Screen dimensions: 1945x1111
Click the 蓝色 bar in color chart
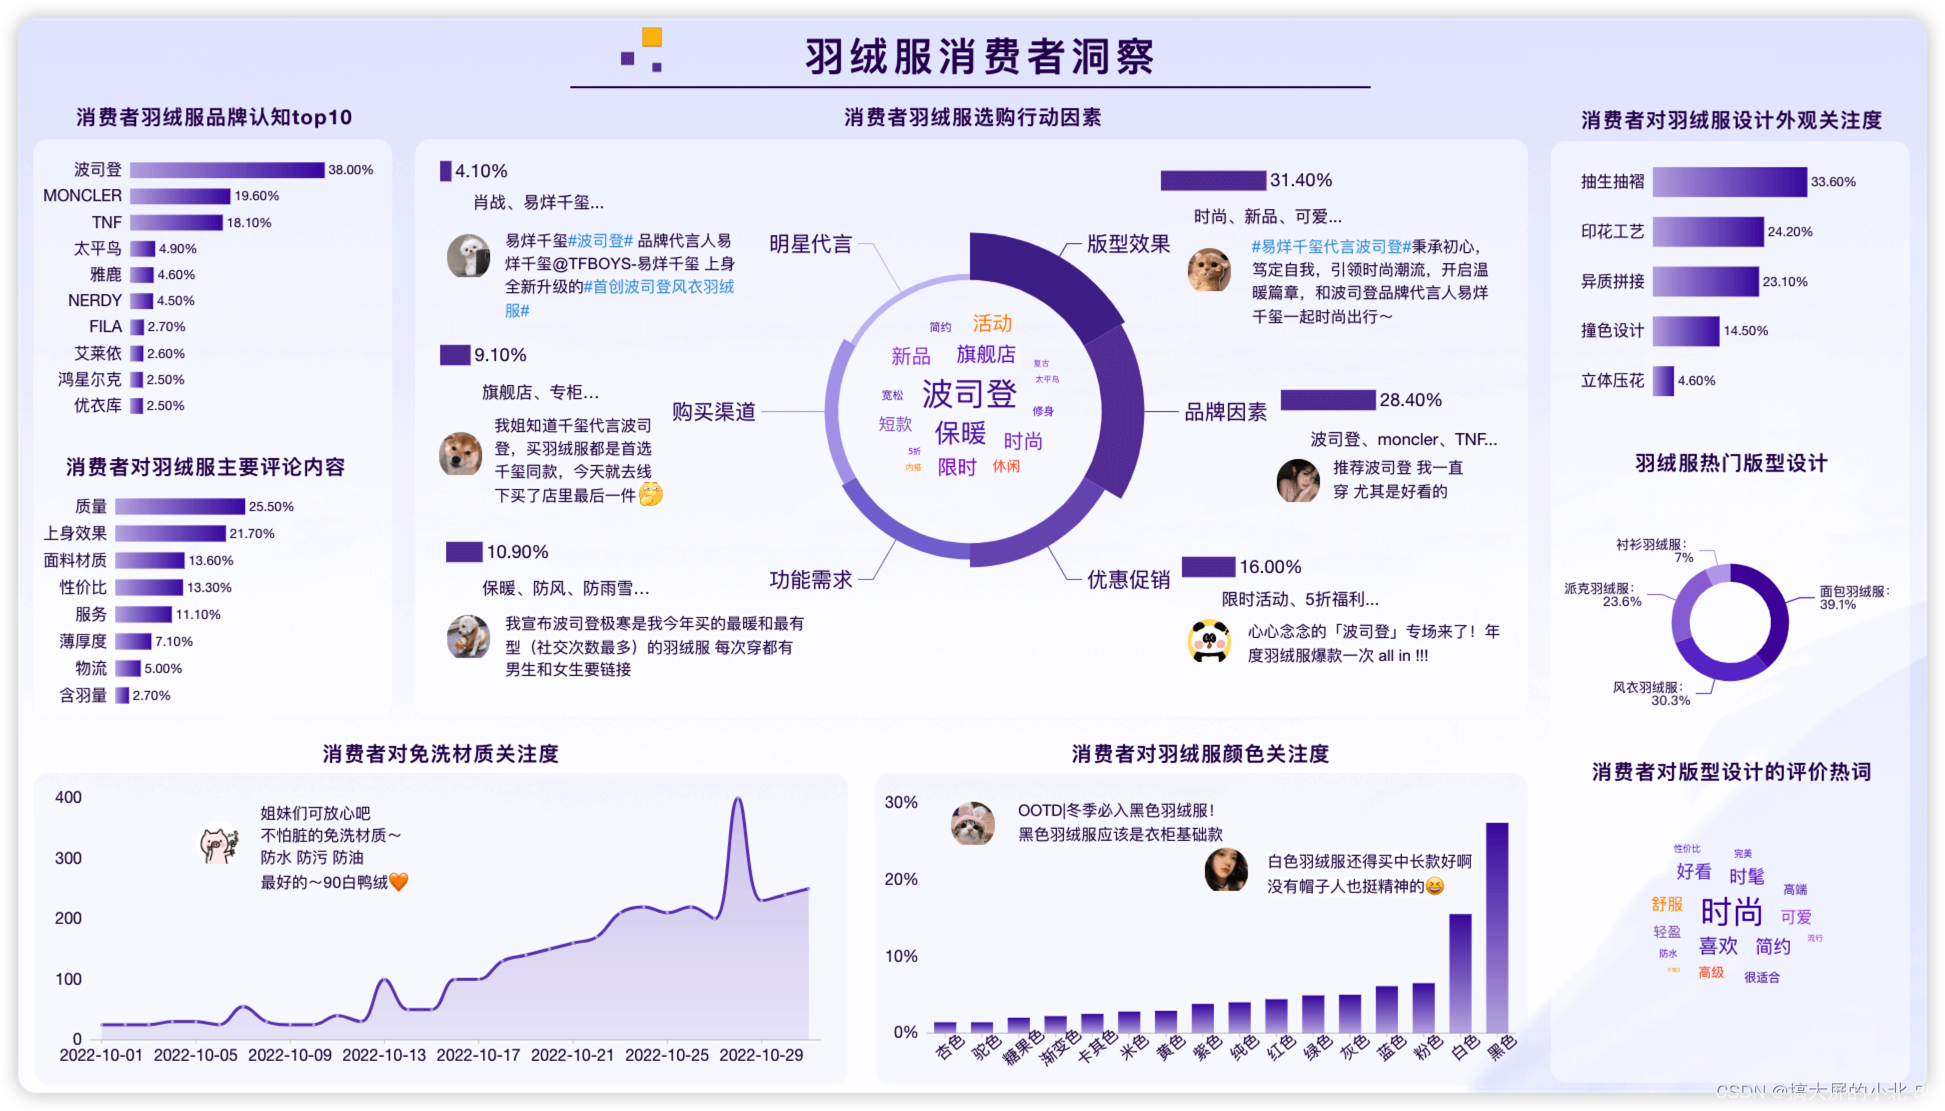pos(1386,1009)
